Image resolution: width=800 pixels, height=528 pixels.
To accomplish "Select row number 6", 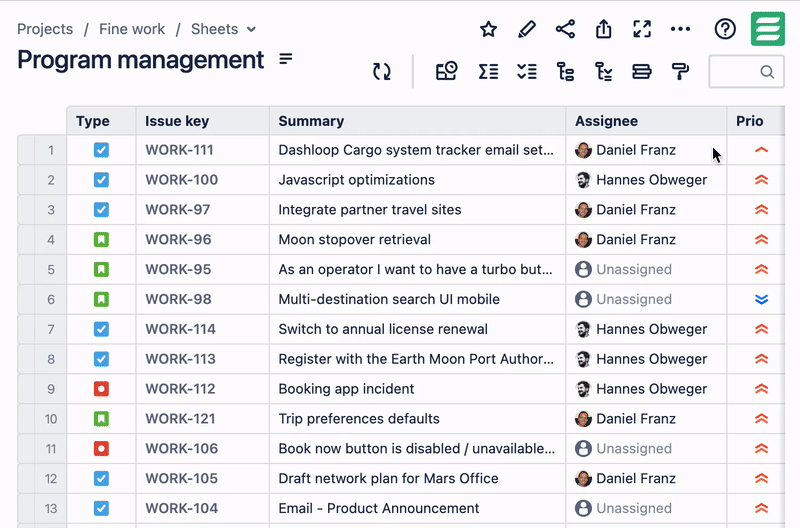I will pyautogui.click(x=51, y=299).
